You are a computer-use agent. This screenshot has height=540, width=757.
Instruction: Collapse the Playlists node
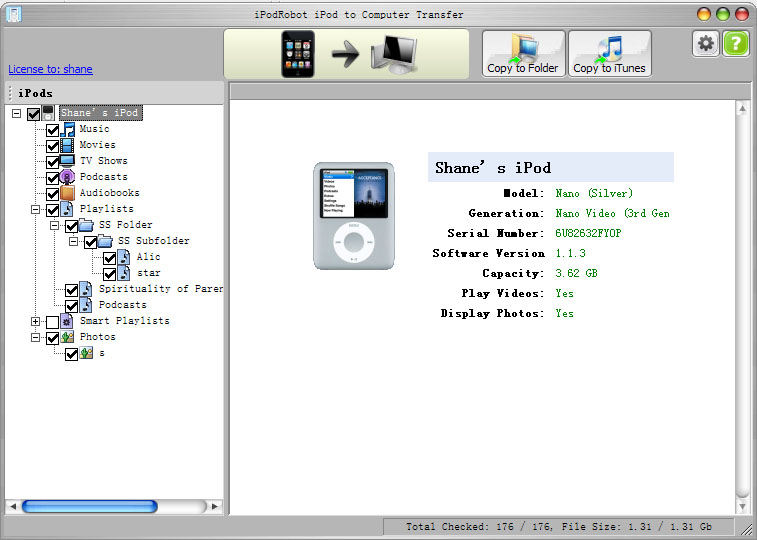[x=35, y=209]
